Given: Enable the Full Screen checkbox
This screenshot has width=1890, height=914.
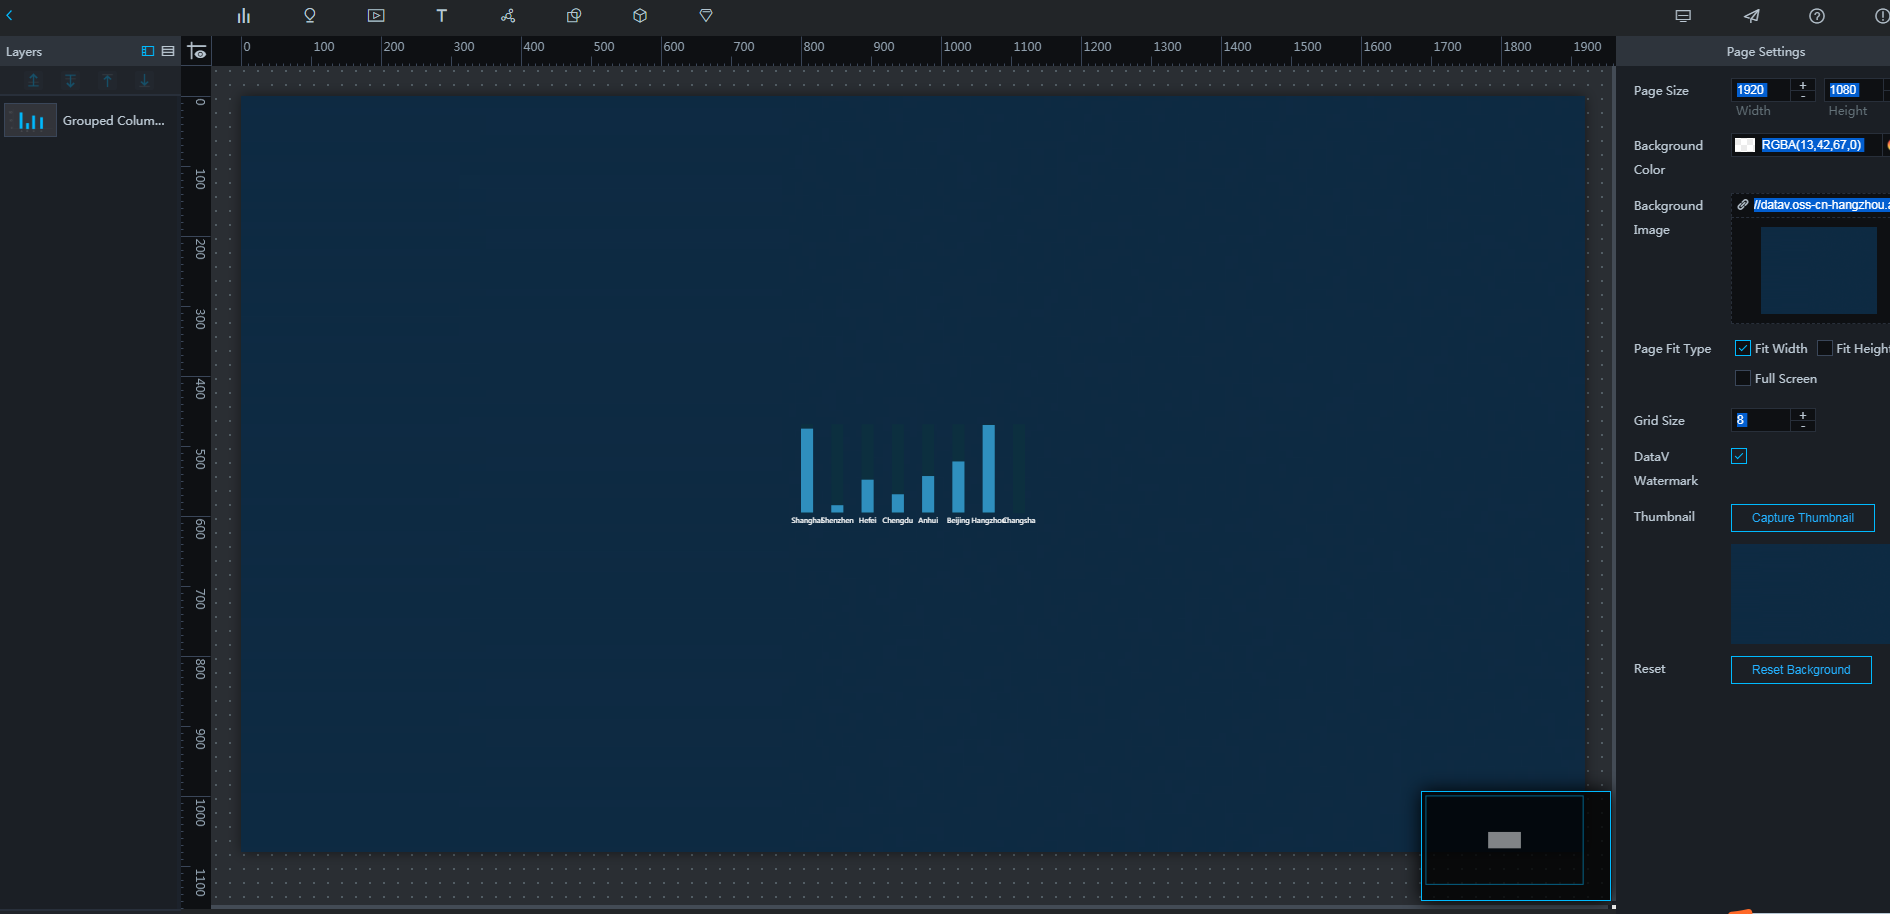Looking at the screenshot, I should (1743, 378).
